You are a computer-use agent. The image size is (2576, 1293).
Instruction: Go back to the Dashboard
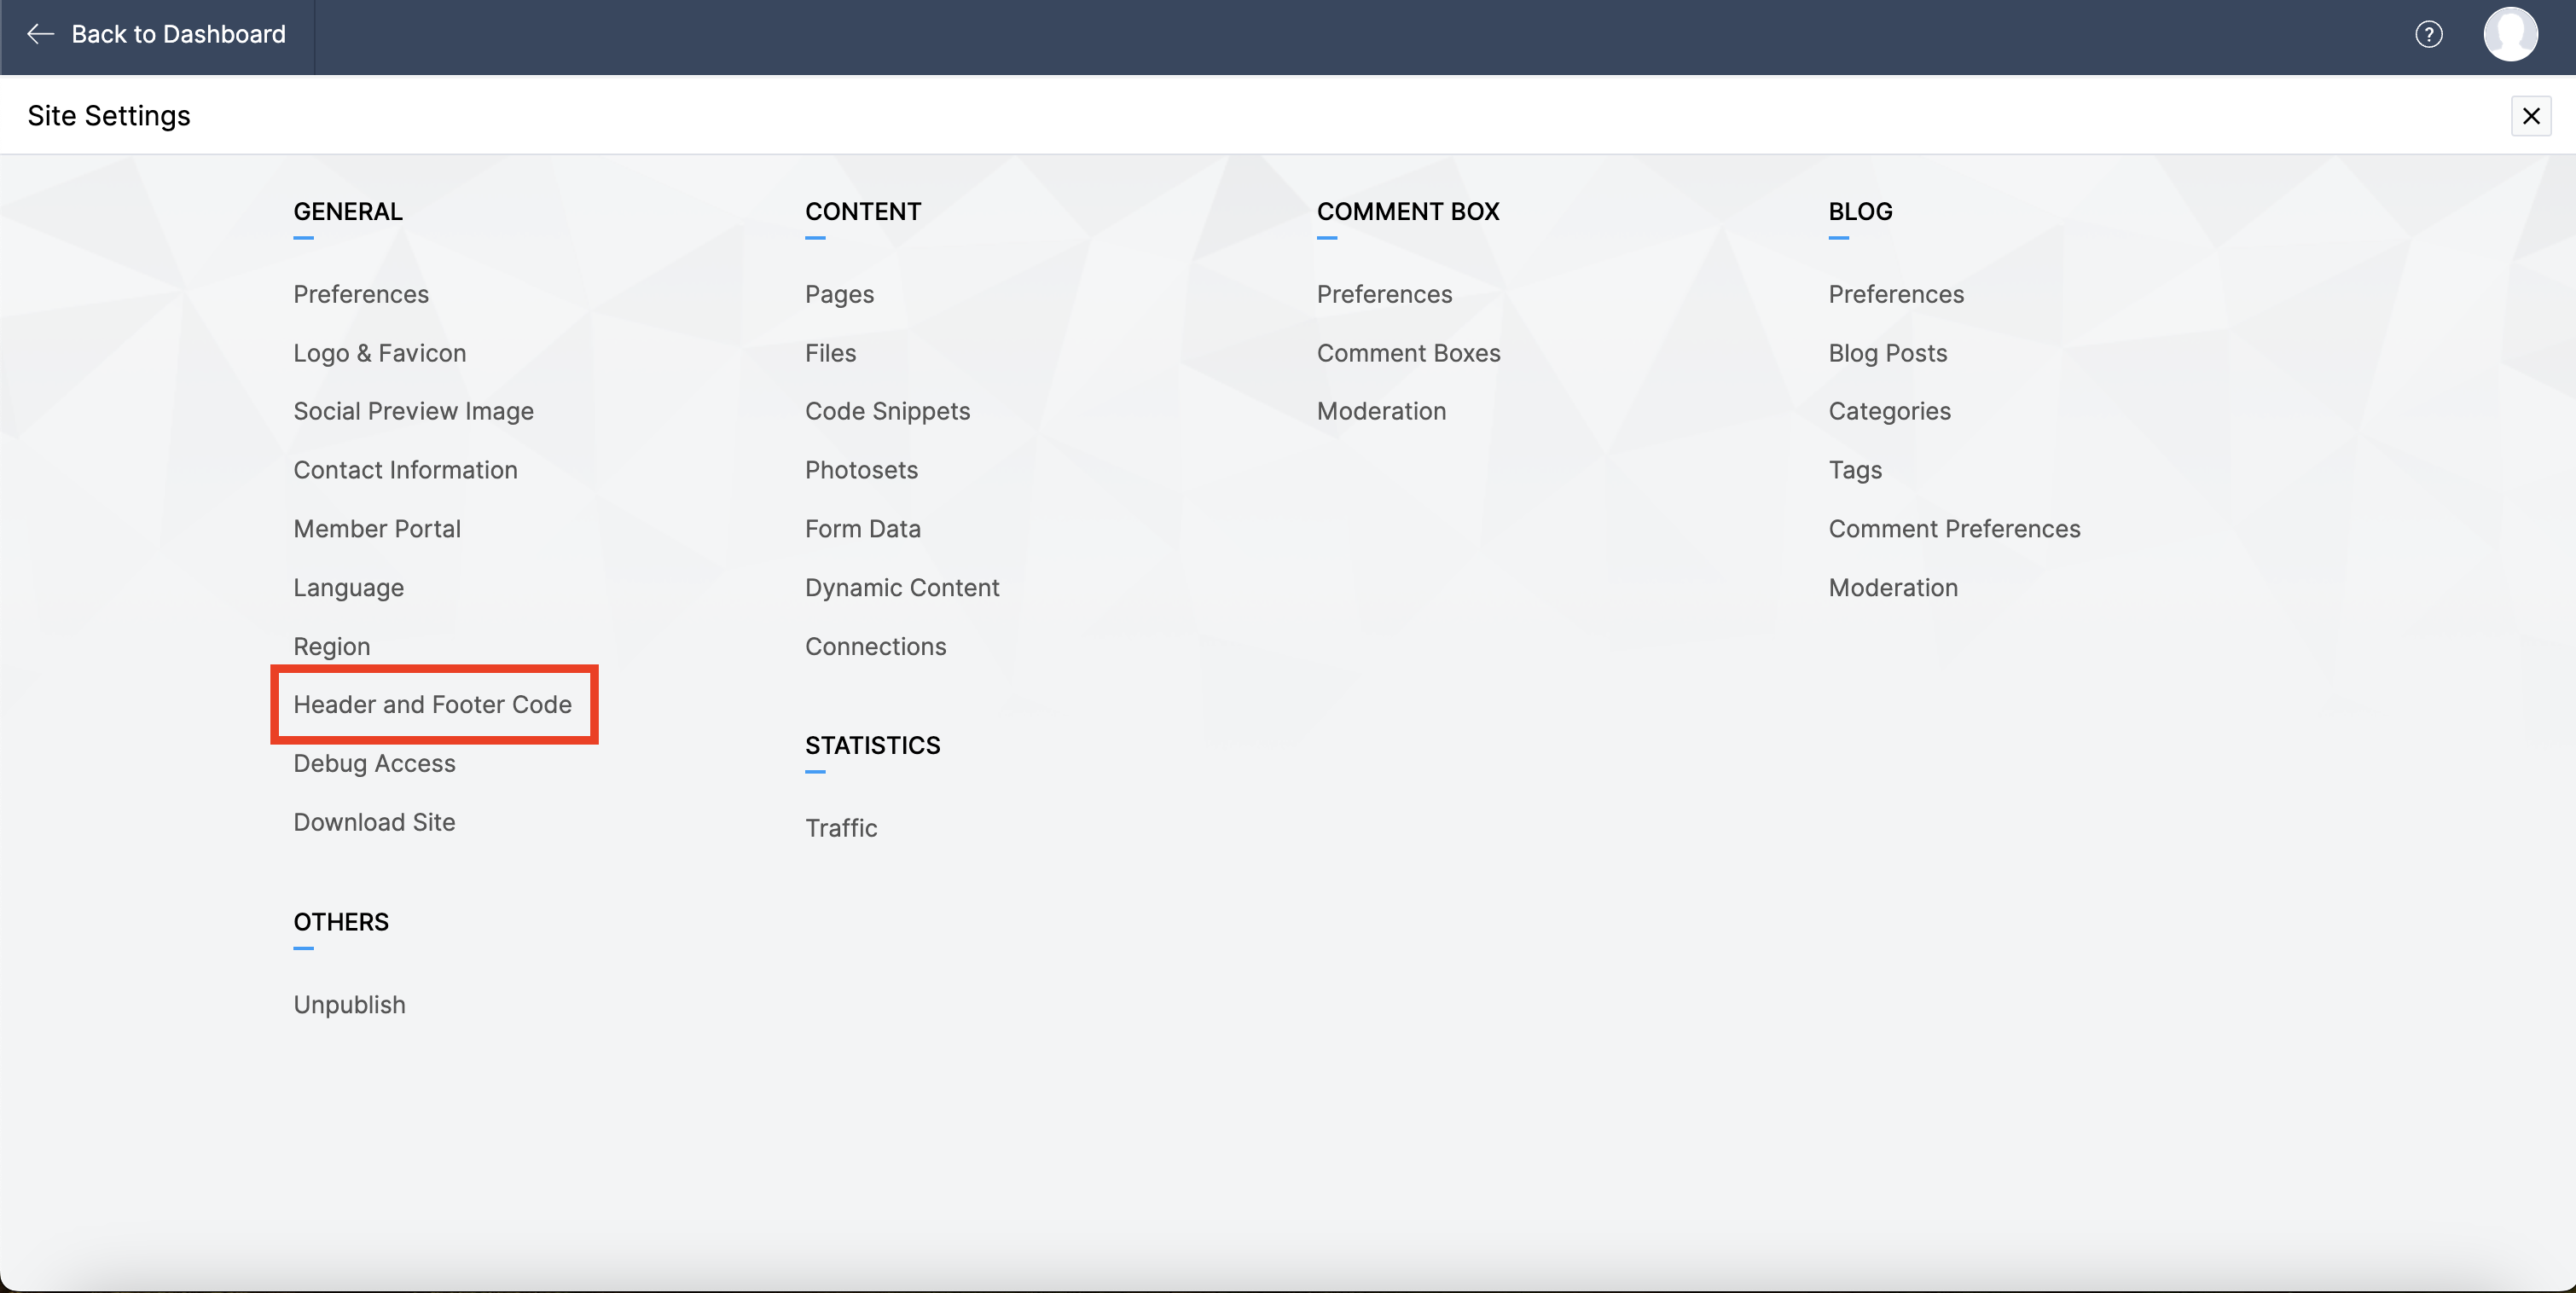[157, 35]
